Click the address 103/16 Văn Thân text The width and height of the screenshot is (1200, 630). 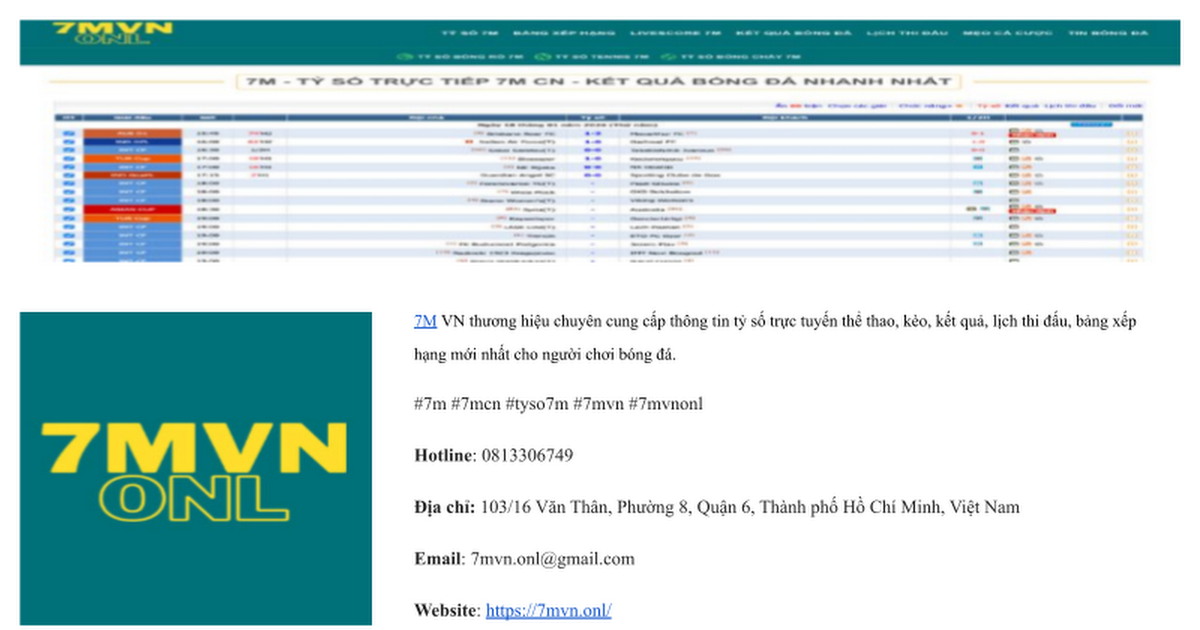(x=750, y=507)
